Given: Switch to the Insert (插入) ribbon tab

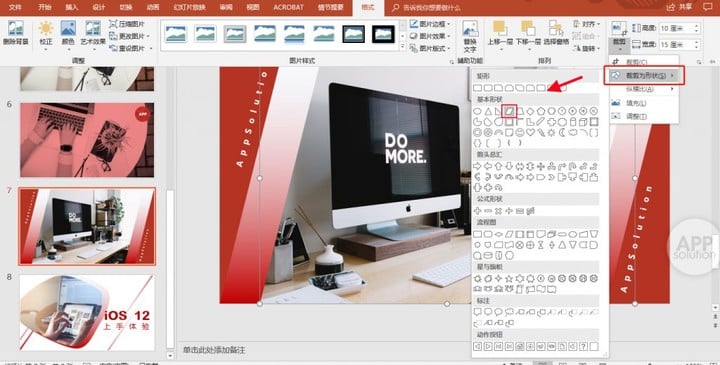Looking at the screenshot, I should tap(72, 7).
